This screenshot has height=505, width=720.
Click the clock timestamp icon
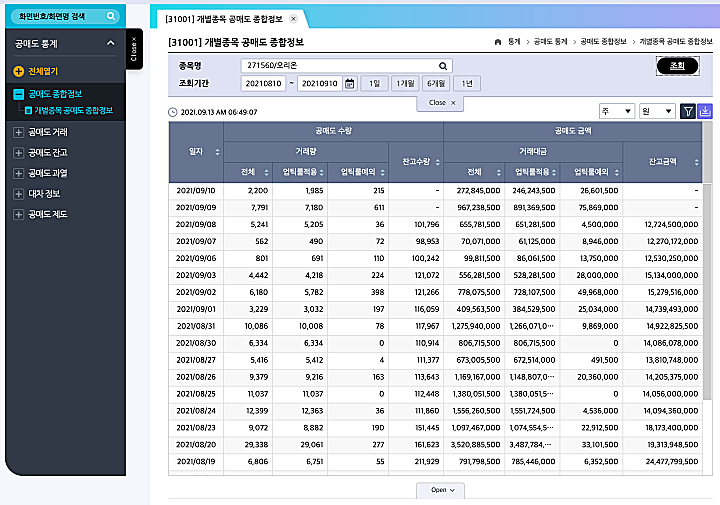pyautogui.click(x=173, y=112)
